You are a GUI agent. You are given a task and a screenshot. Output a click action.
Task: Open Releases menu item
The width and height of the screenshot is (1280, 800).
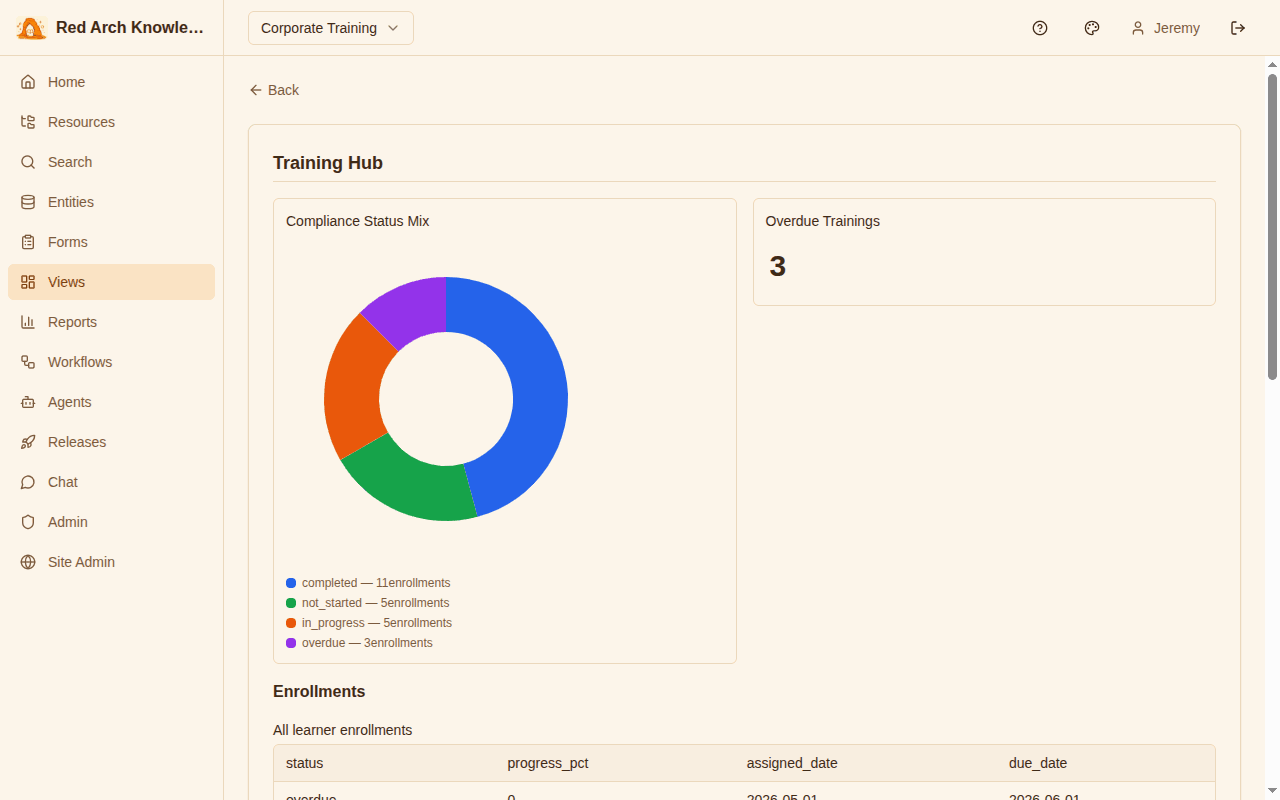click(x=111, y=442)
